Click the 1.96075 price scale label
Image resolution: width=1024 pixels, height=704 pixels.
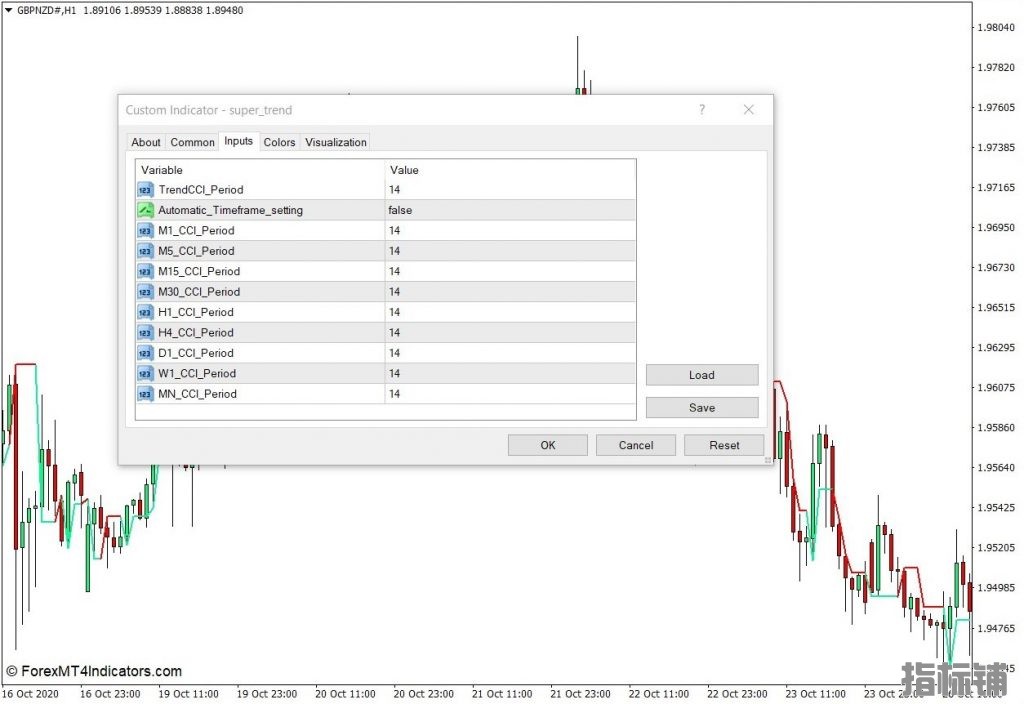pyautogui.click(x=996, y=388)
